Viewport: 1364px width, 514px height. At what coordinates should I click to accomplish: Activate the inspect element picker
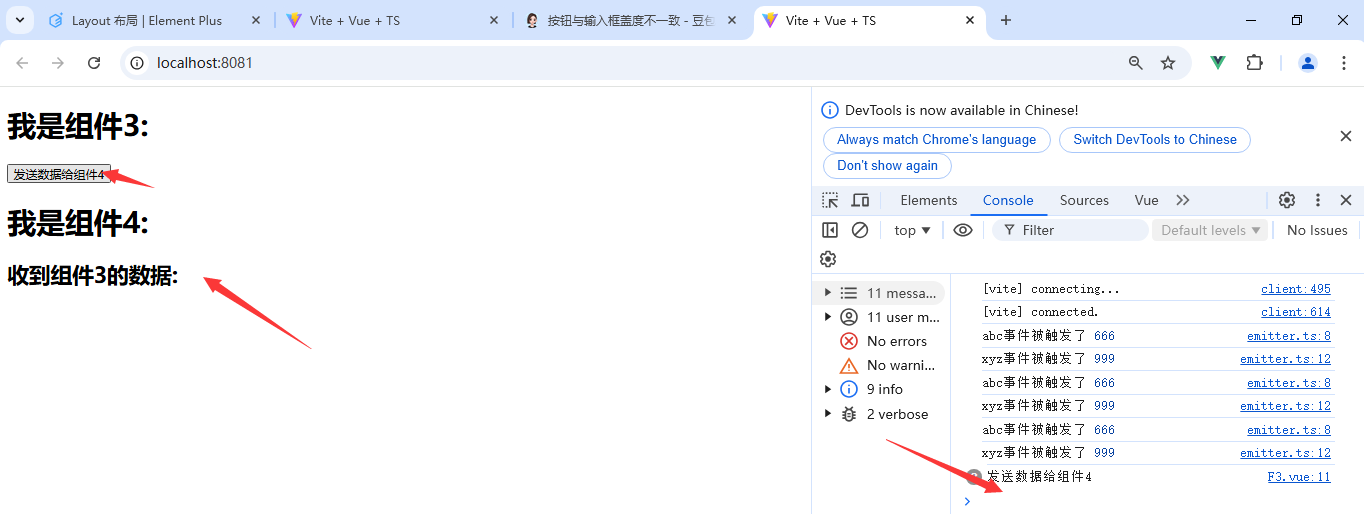(830, 200)
